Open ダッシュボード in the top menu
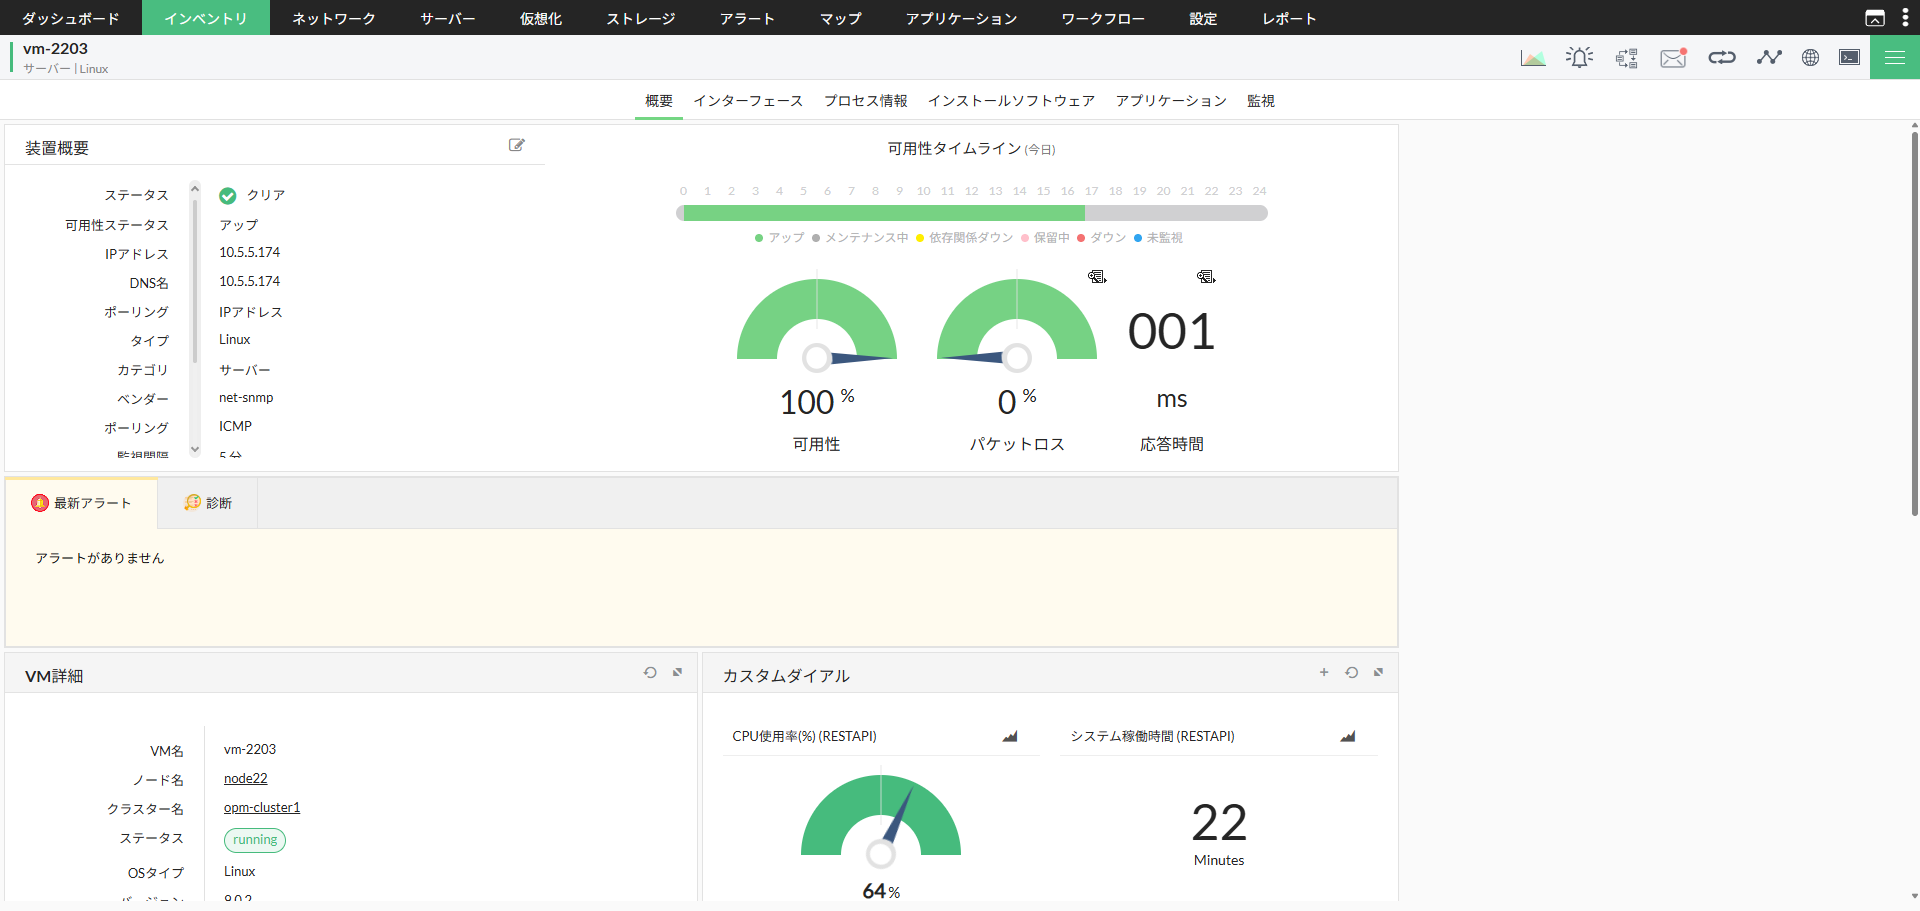 (x=71, y=18)
